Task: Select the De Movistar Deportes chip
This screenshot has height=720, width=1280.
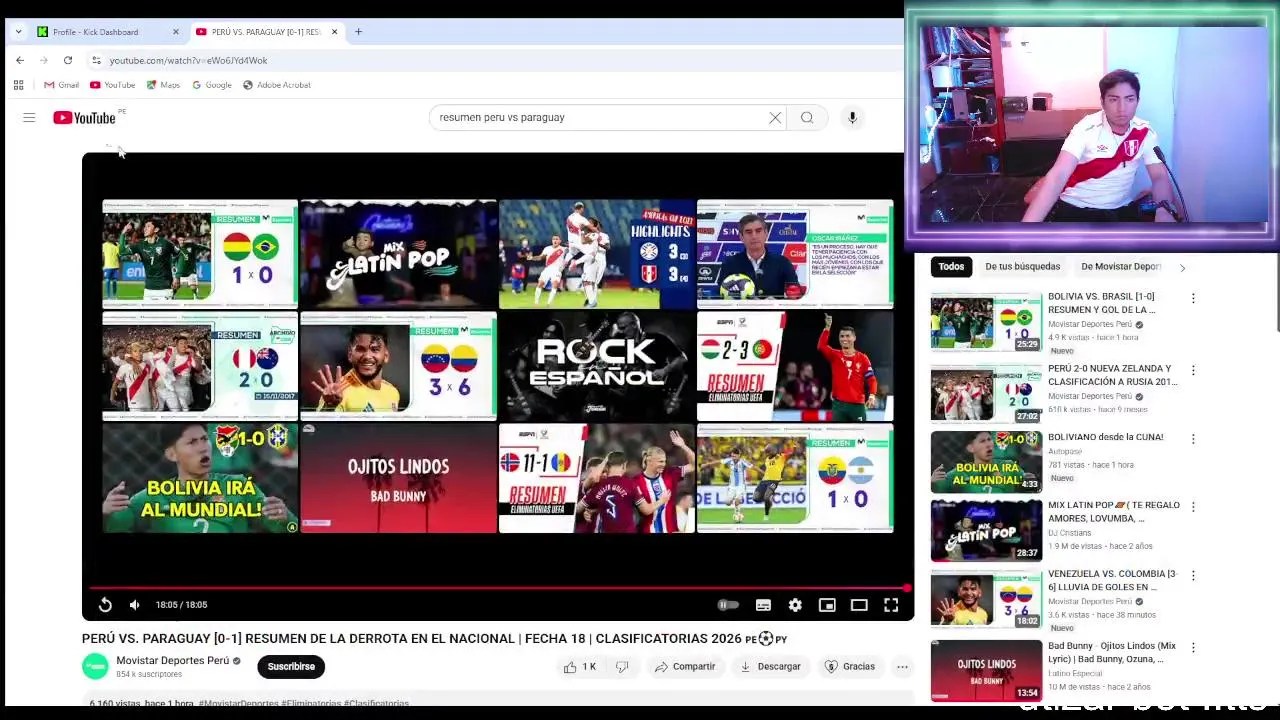Action: tap(1120, 267)
